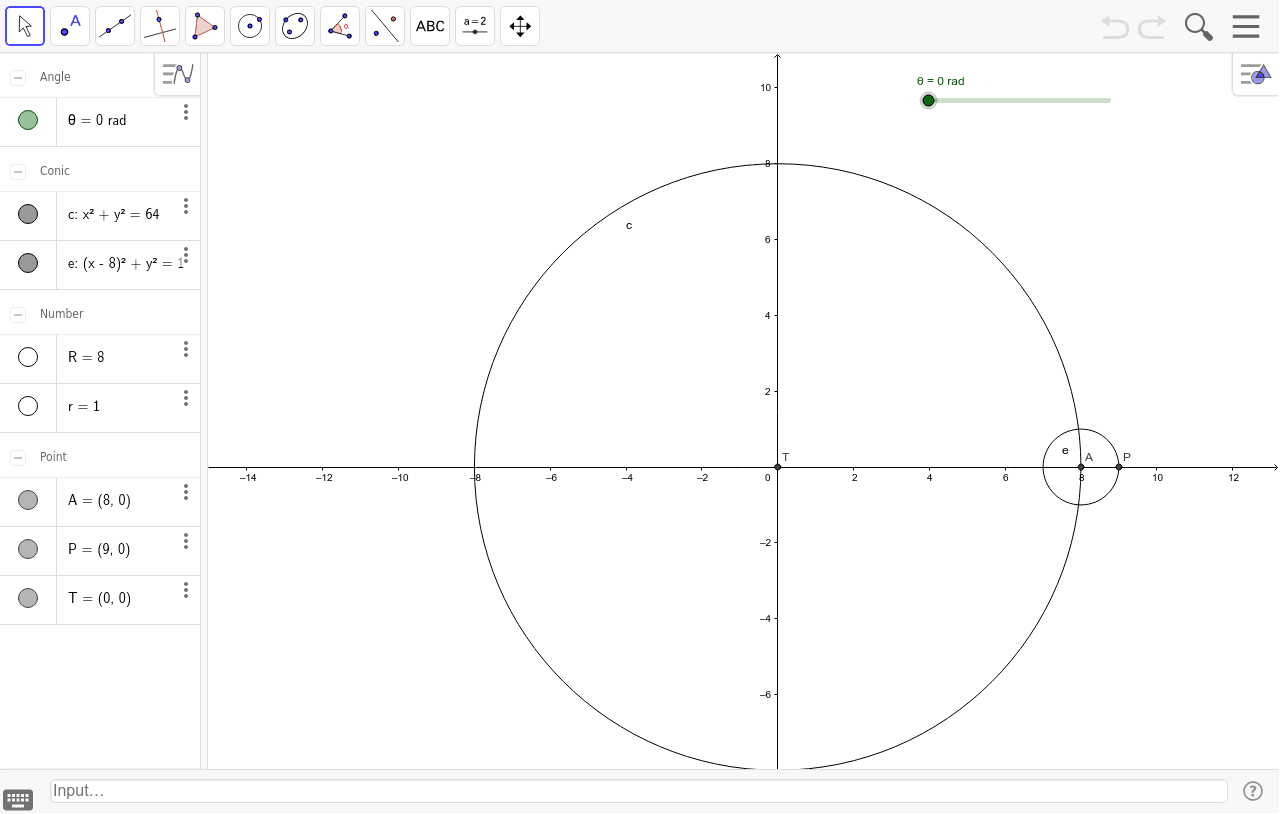Screen dimensions: 1280x814
Task: Click the label e of small circle
Action: [x=1065, y=451]
